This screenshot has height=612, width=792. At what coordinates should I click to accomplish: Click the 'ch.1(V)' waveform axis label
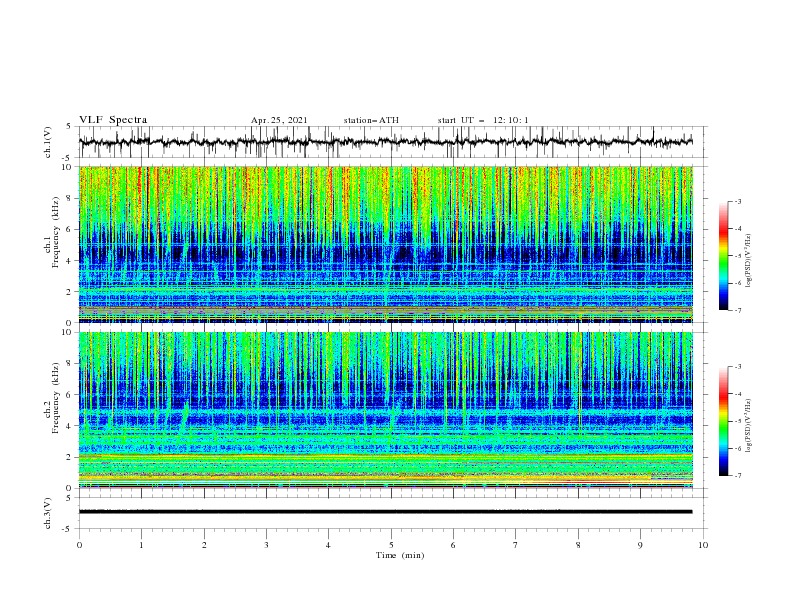(x=48, y=142)
